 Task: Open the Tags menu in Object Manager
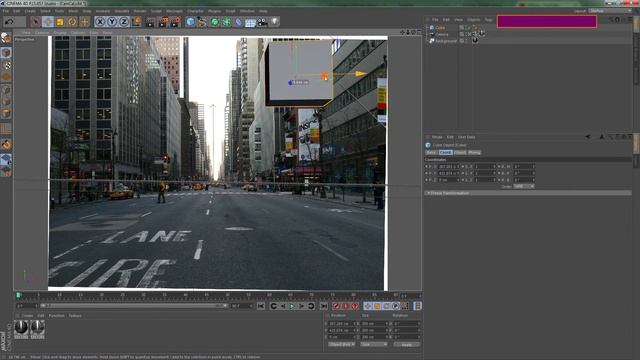pos(489,20)
